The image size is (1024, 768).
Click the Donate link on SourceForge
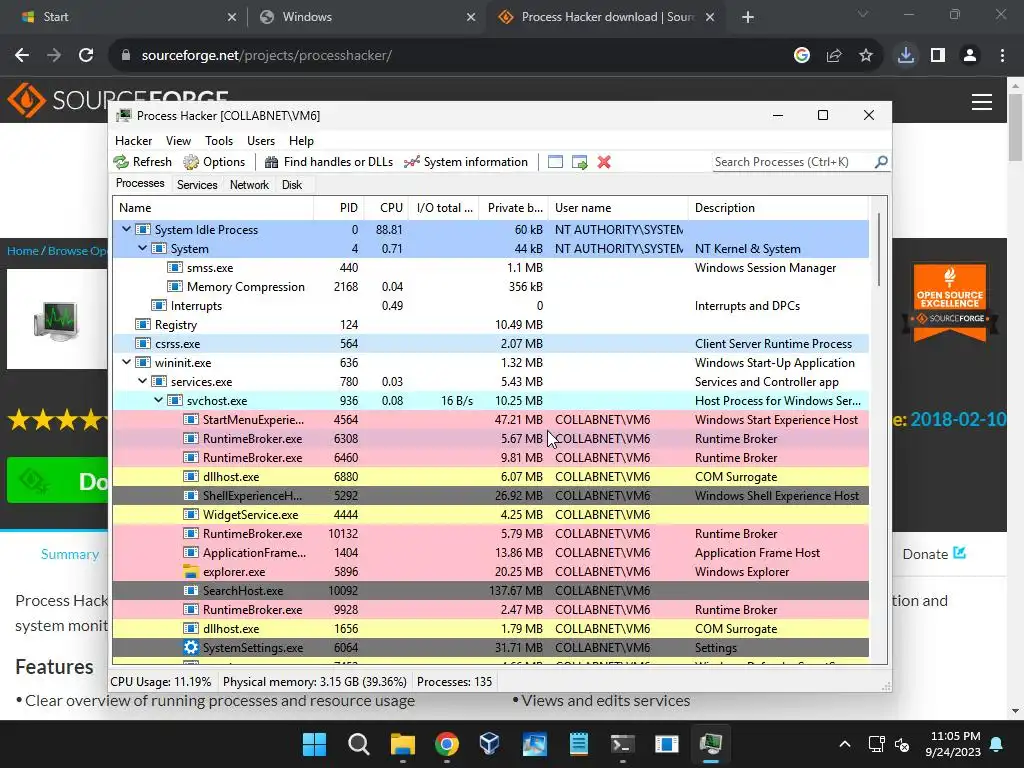[933, 554]
